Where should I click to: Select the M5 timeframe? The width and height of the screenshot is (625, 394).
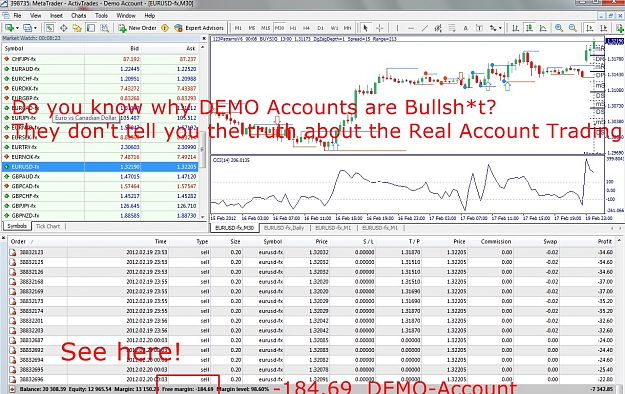point(252,28)
